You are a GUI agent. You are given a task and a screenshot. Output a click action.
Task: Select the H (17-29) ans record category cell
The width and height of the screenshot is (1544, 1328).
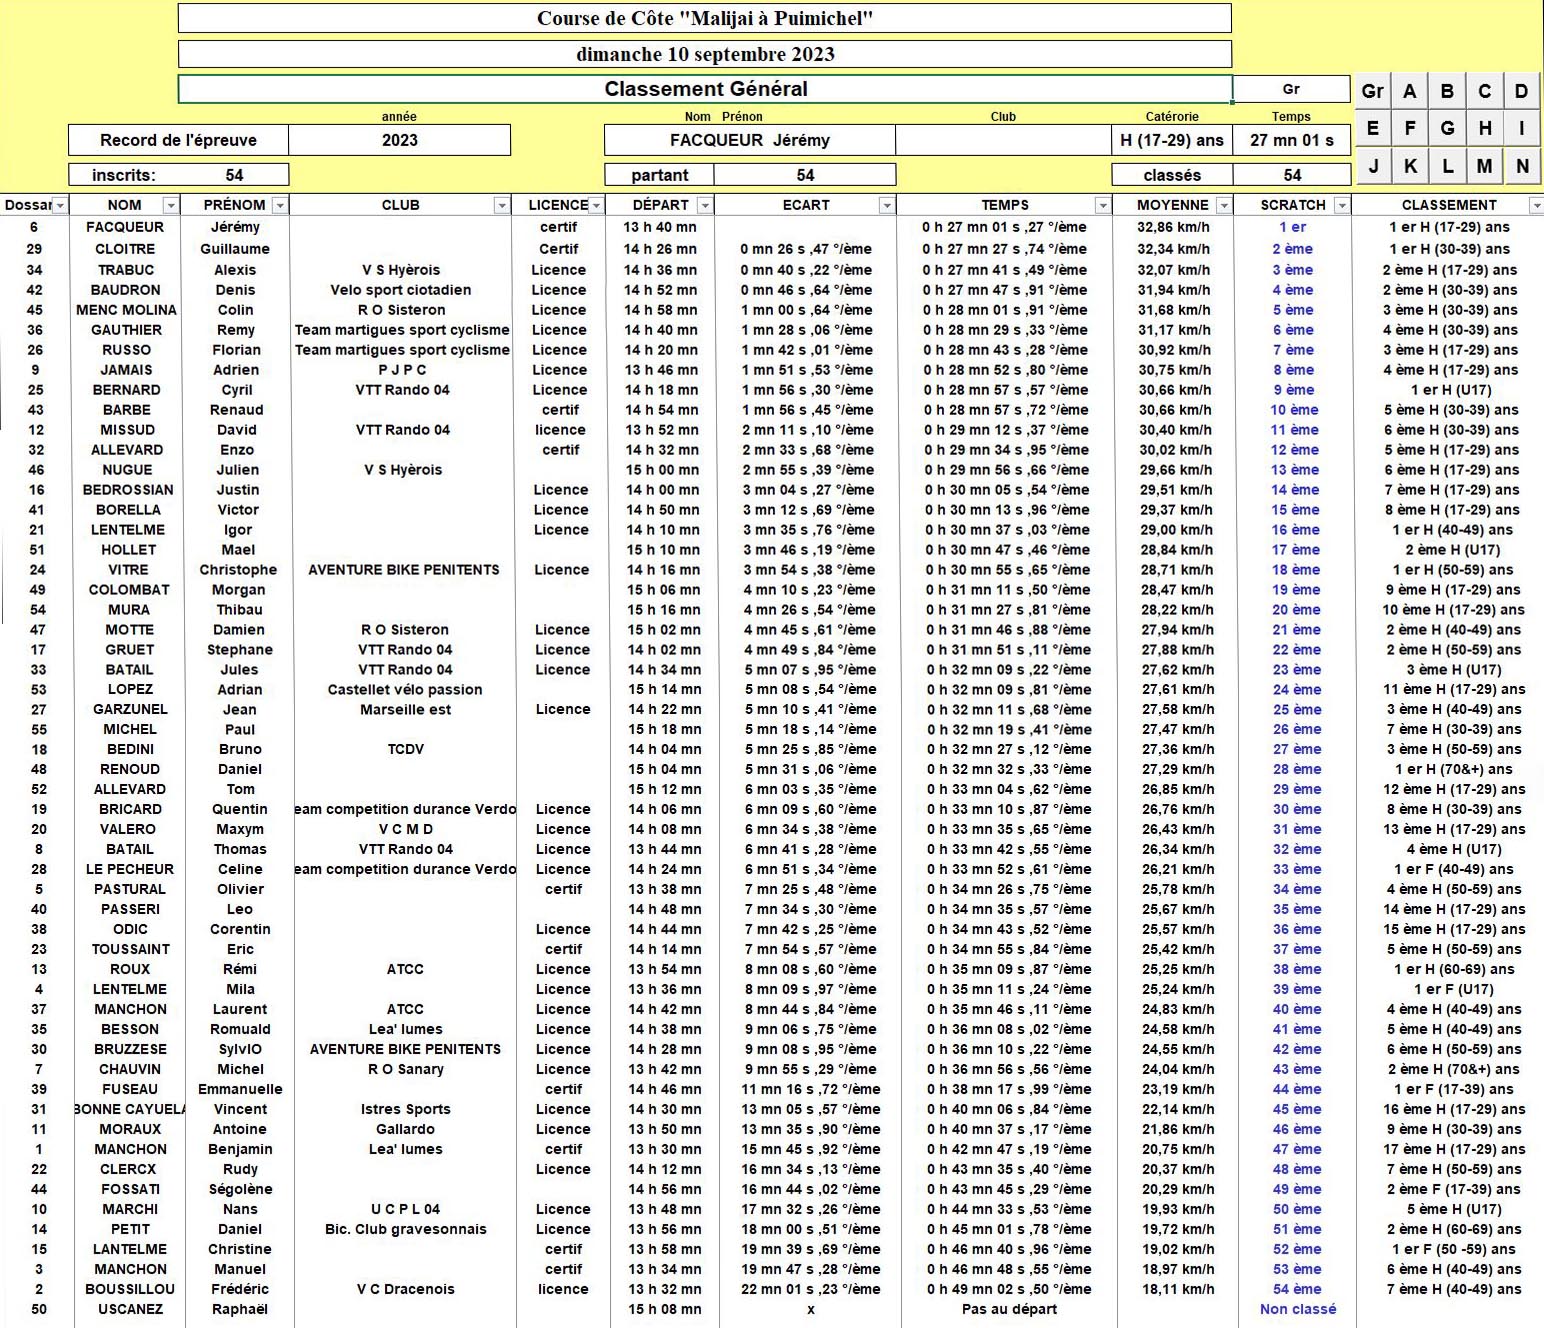point(1171,140)
